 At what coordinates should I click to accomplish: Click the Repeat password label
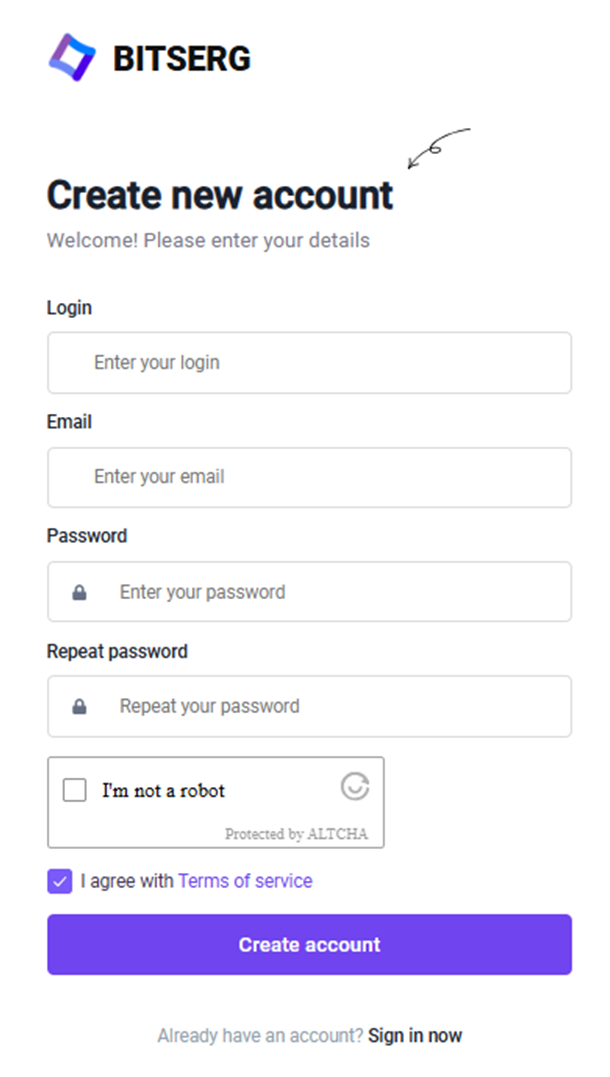pyautogui.click(x=117, y=651)
